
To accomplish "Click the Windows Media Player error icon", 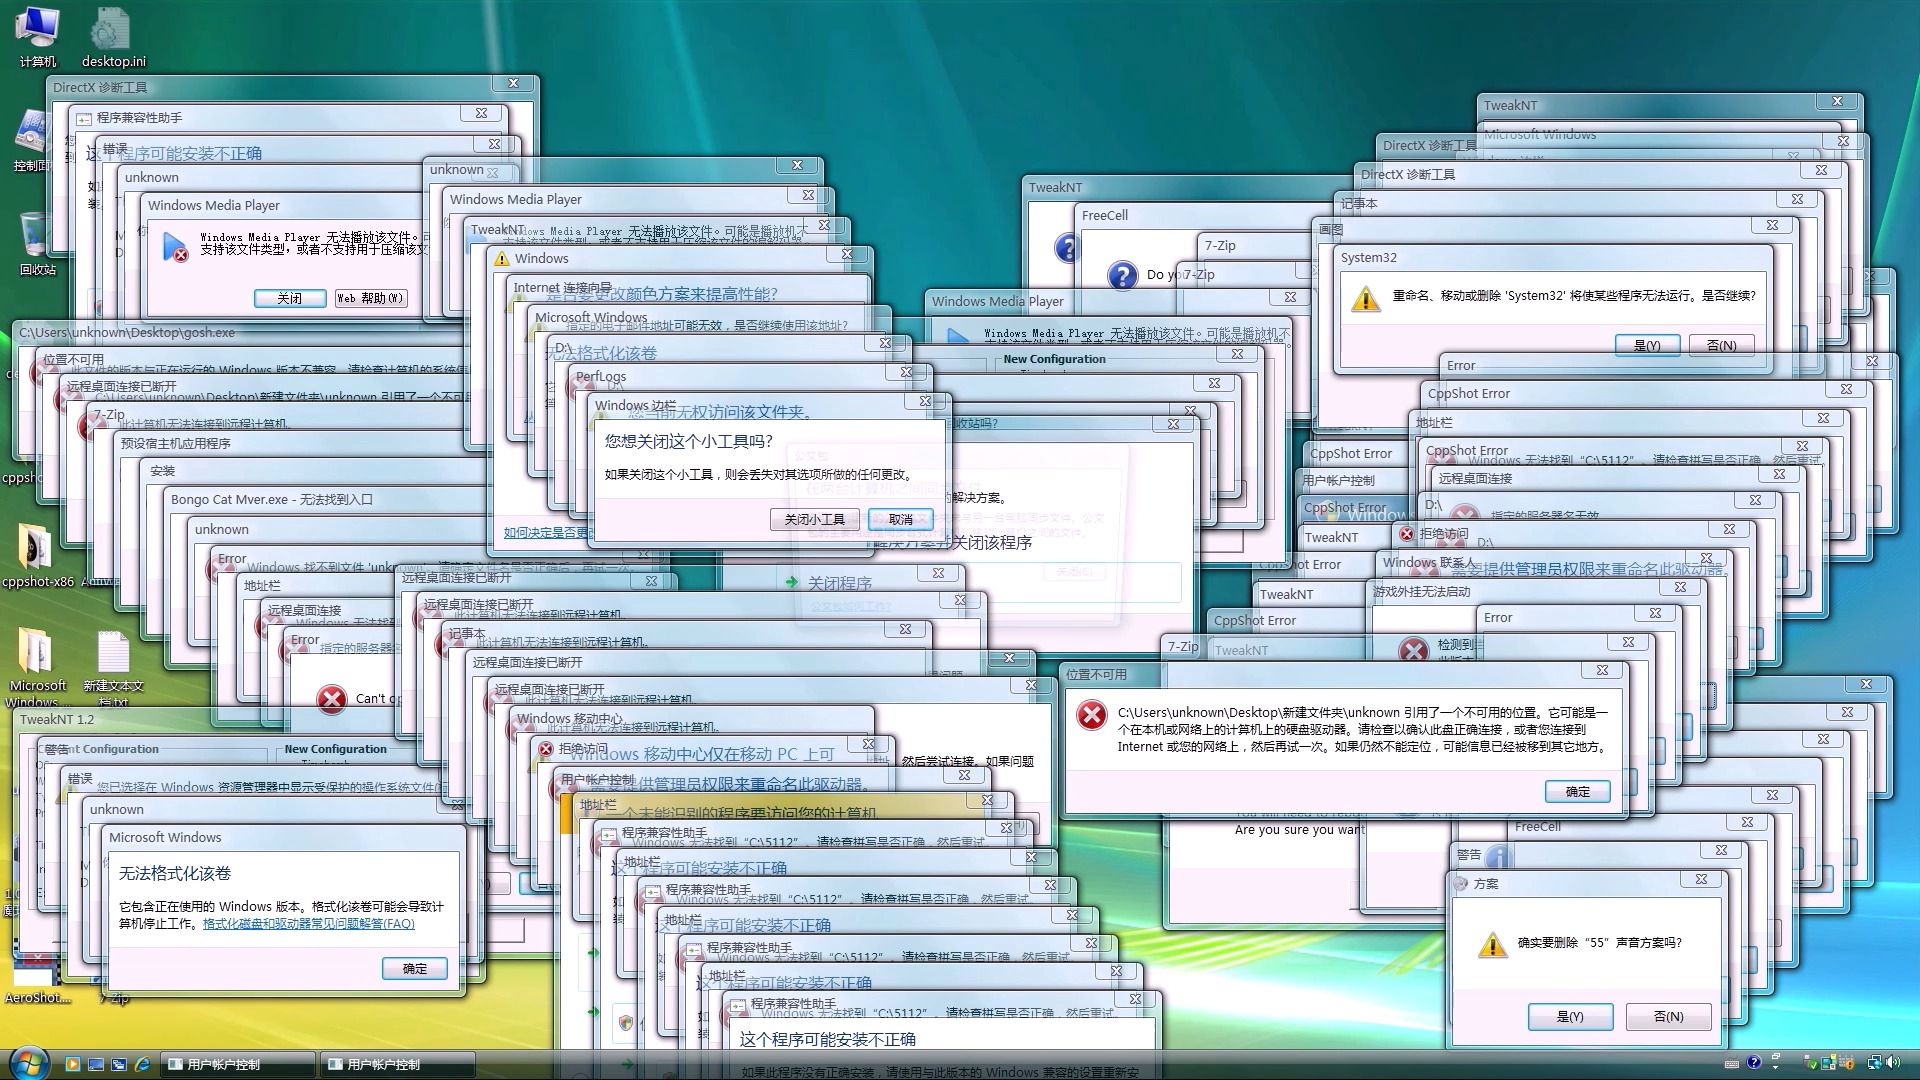I will tap(175, 246).
